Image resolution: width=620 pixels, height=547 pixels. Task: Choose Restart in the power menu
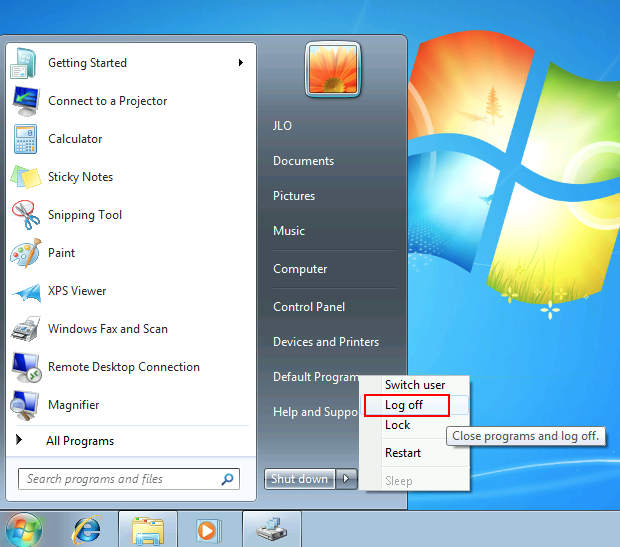click(x=403, y=453)
